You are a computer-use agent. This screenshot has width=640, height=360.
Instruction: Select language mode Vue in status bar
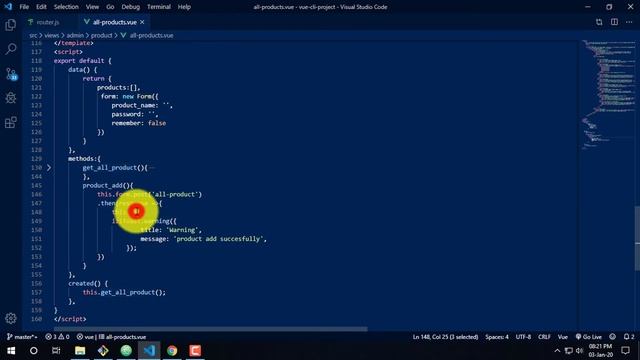563,337
